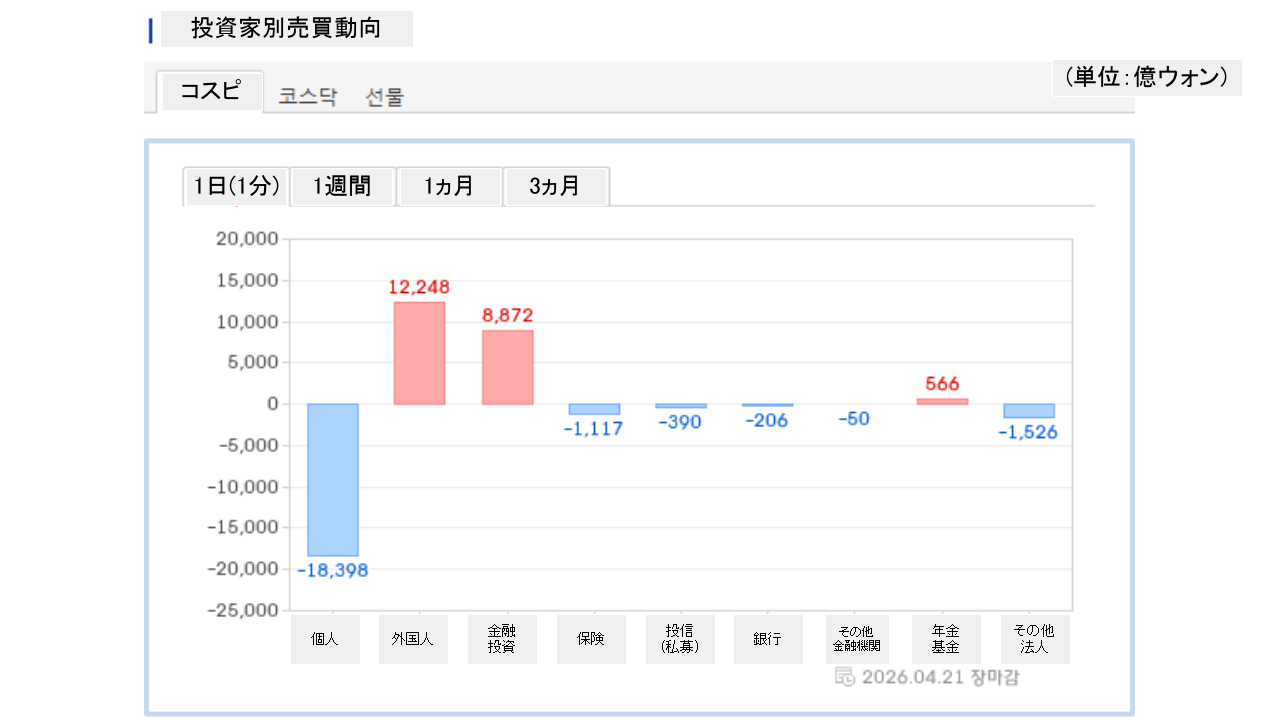Click the calendar icon beside 2026.04.21 date
This screenshot has height=720, width=1280.
[x=844, y=677]
